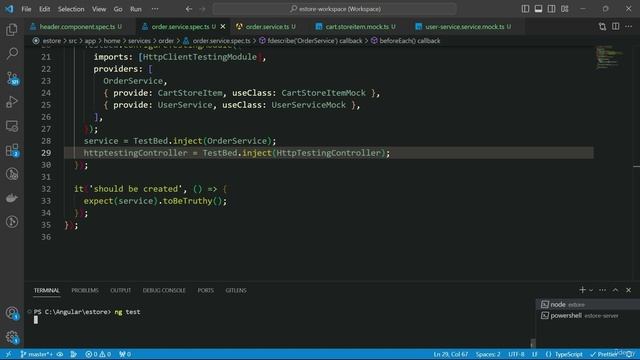Open terminal panel More Actions ellipsis

tap(602, 290)
